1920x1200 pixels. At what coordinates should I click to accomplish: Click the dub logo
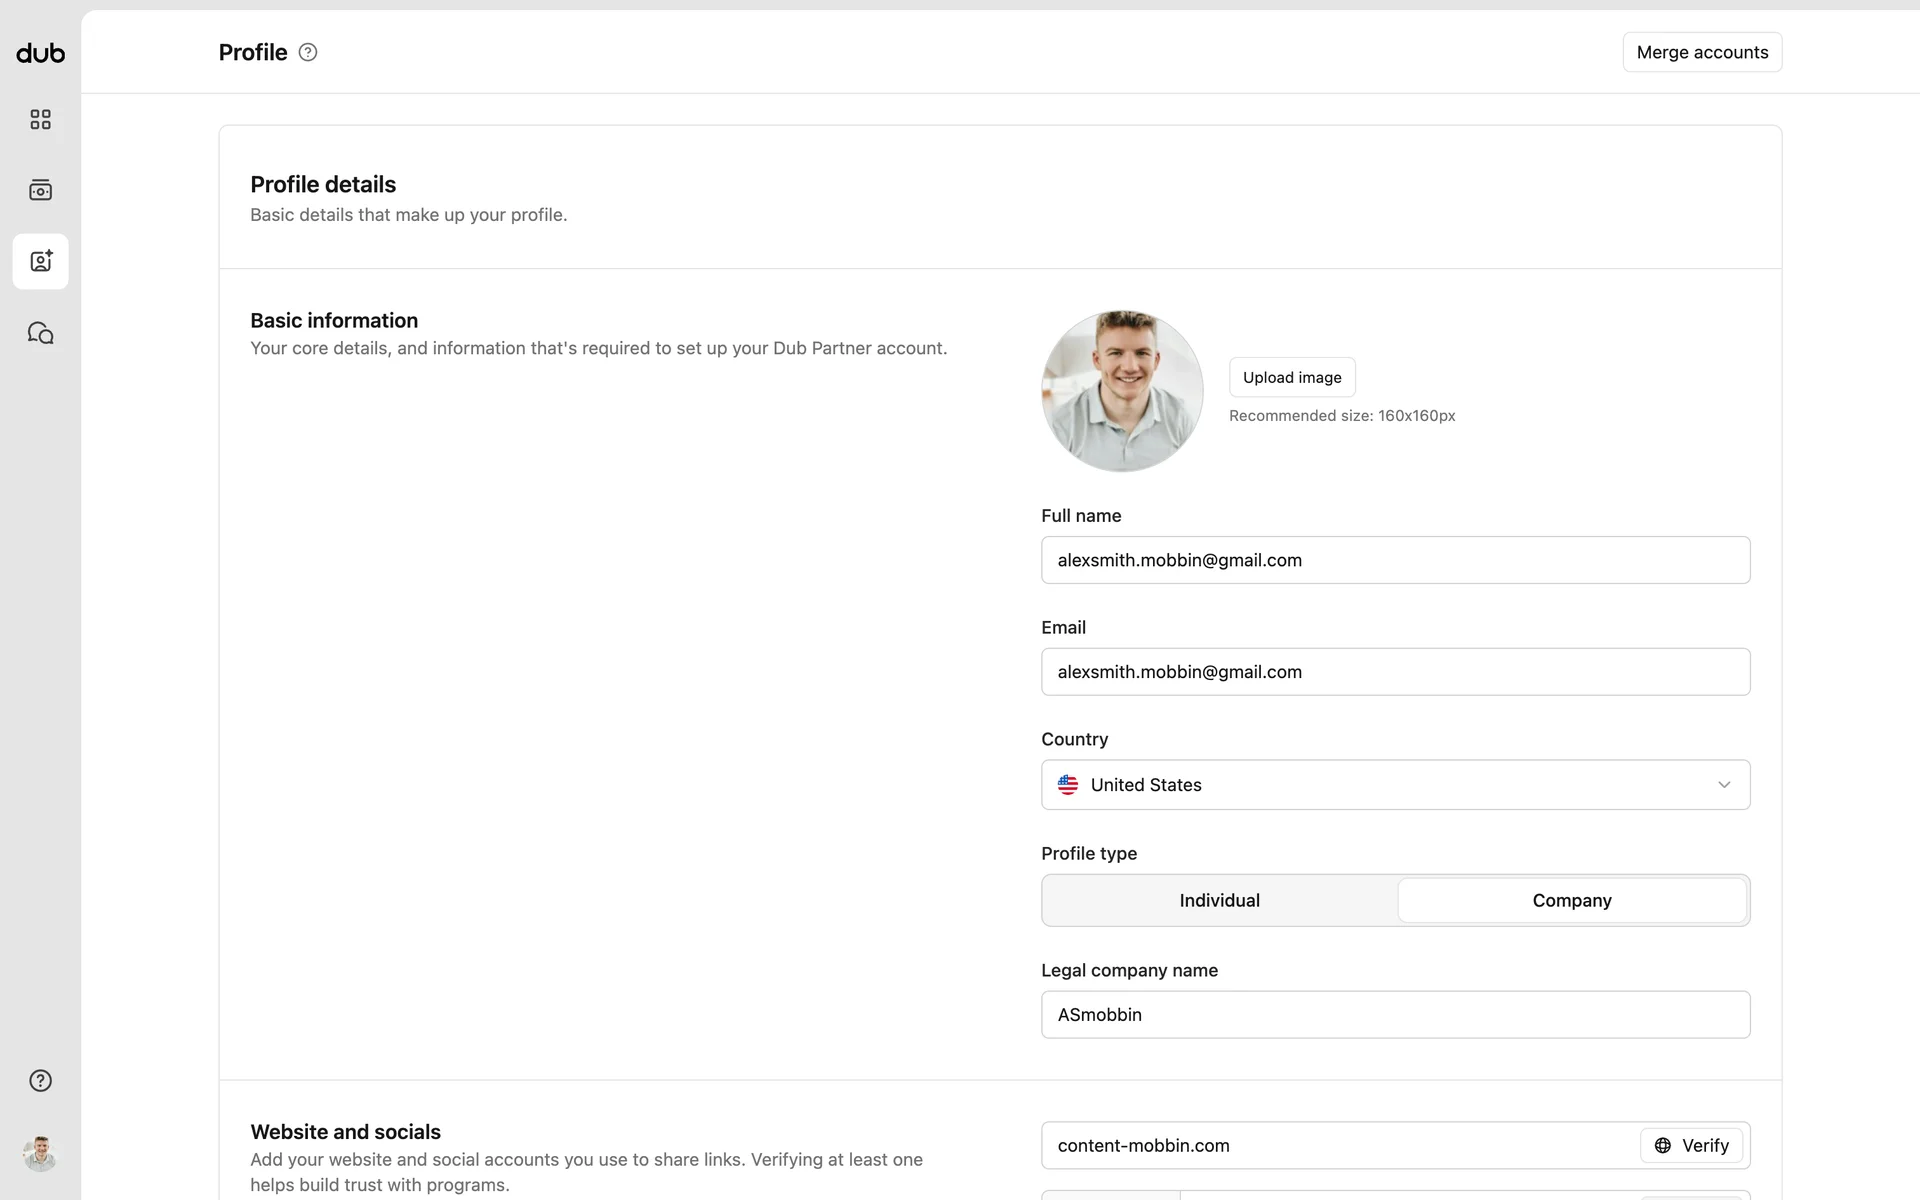point(40,53)
